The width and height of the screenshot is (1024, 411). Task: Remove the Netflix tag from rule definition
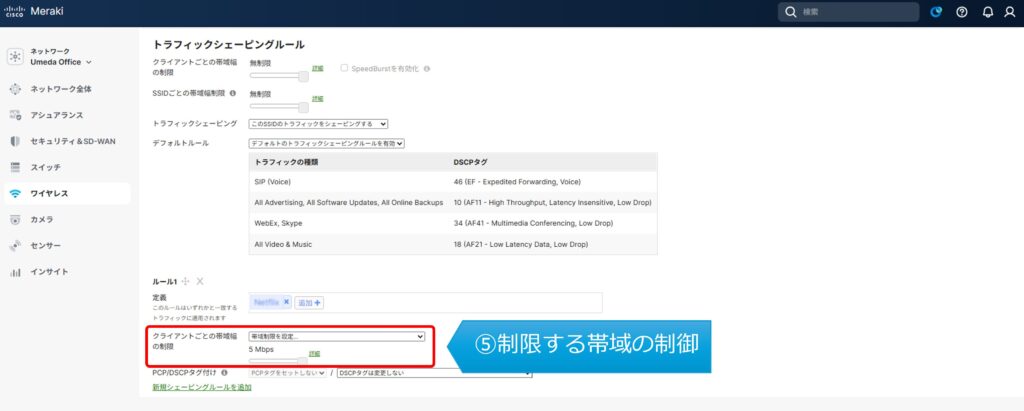tap(286, 302)
